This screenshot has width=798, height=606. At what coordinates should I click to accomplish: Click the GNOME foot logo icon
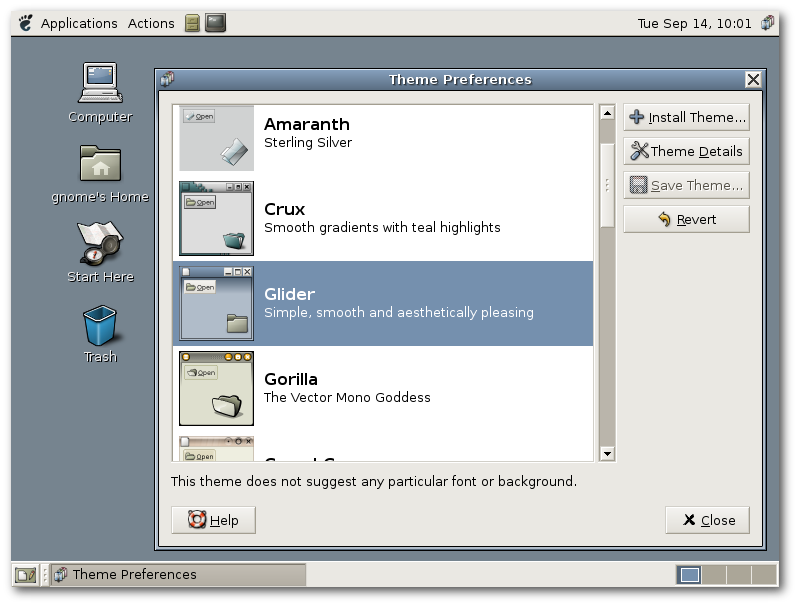click(x=25, y=23)
